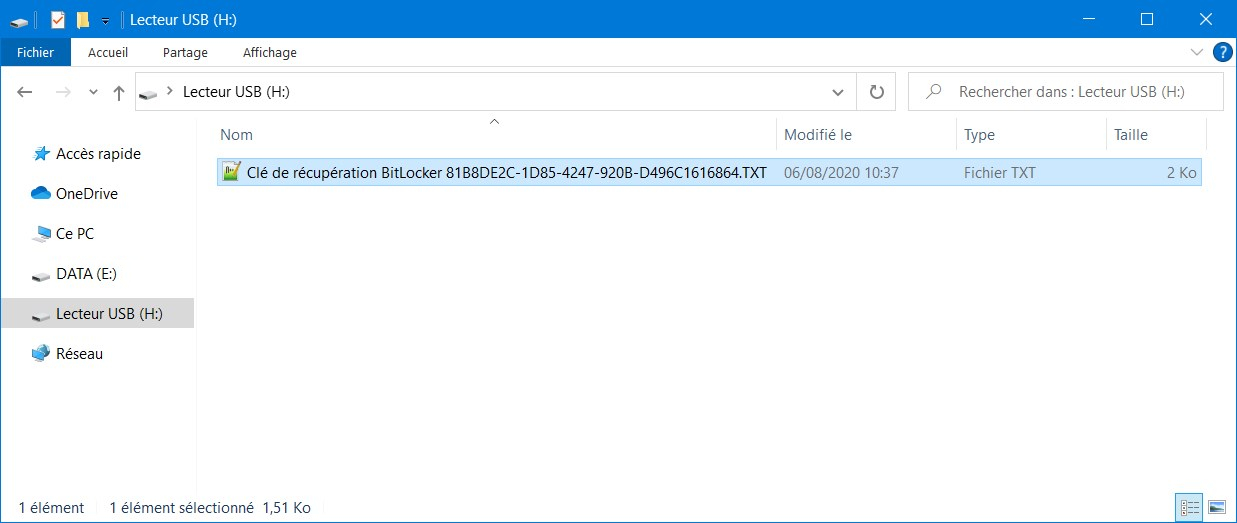Image resolution: width=1237 pixels, height=523 pixels.
Task: Open the Partage ribbon tab
Action: point(186,52)
